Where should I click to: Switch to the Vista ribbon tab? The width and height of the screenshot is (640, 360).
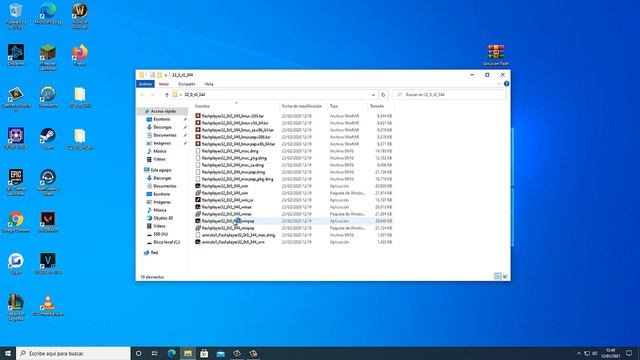pos(209,84)
